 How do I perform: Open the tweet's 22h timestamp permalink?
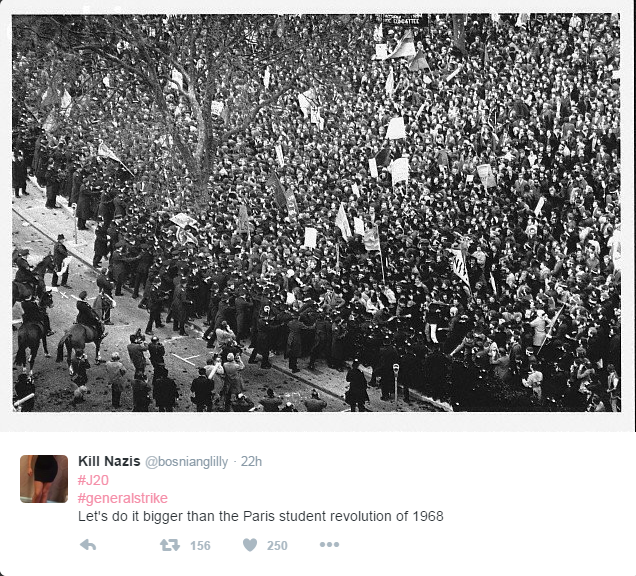pos(251,462)
